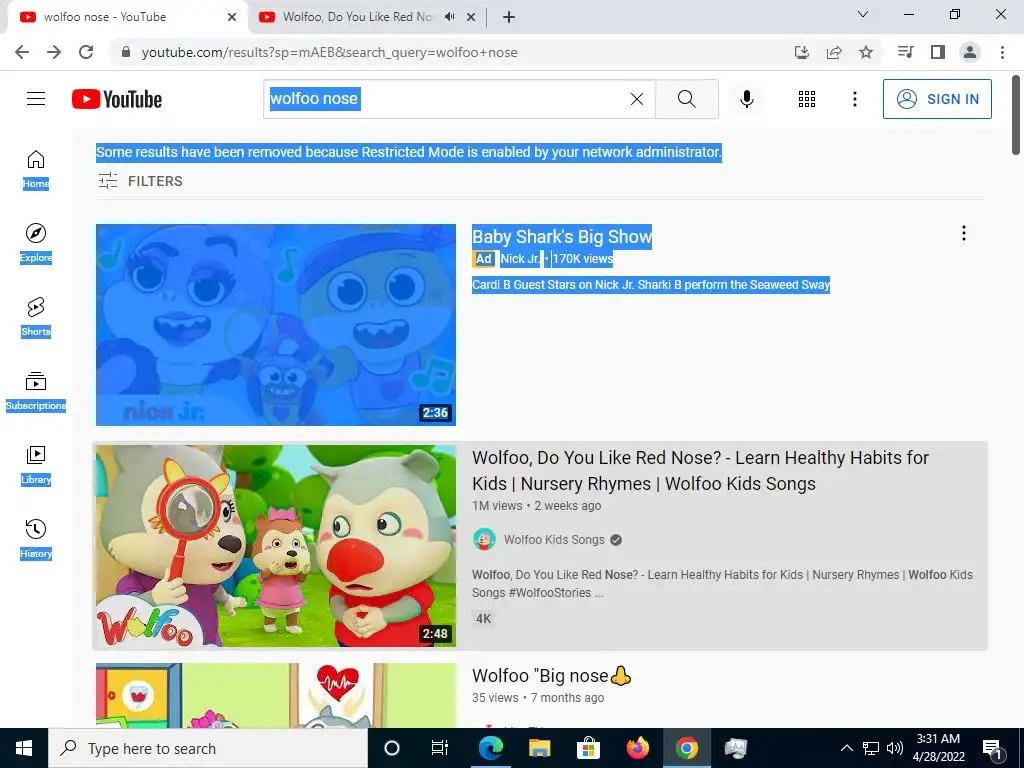
Task: Go to the YouTube logo homepage
Action: [117, 99]
